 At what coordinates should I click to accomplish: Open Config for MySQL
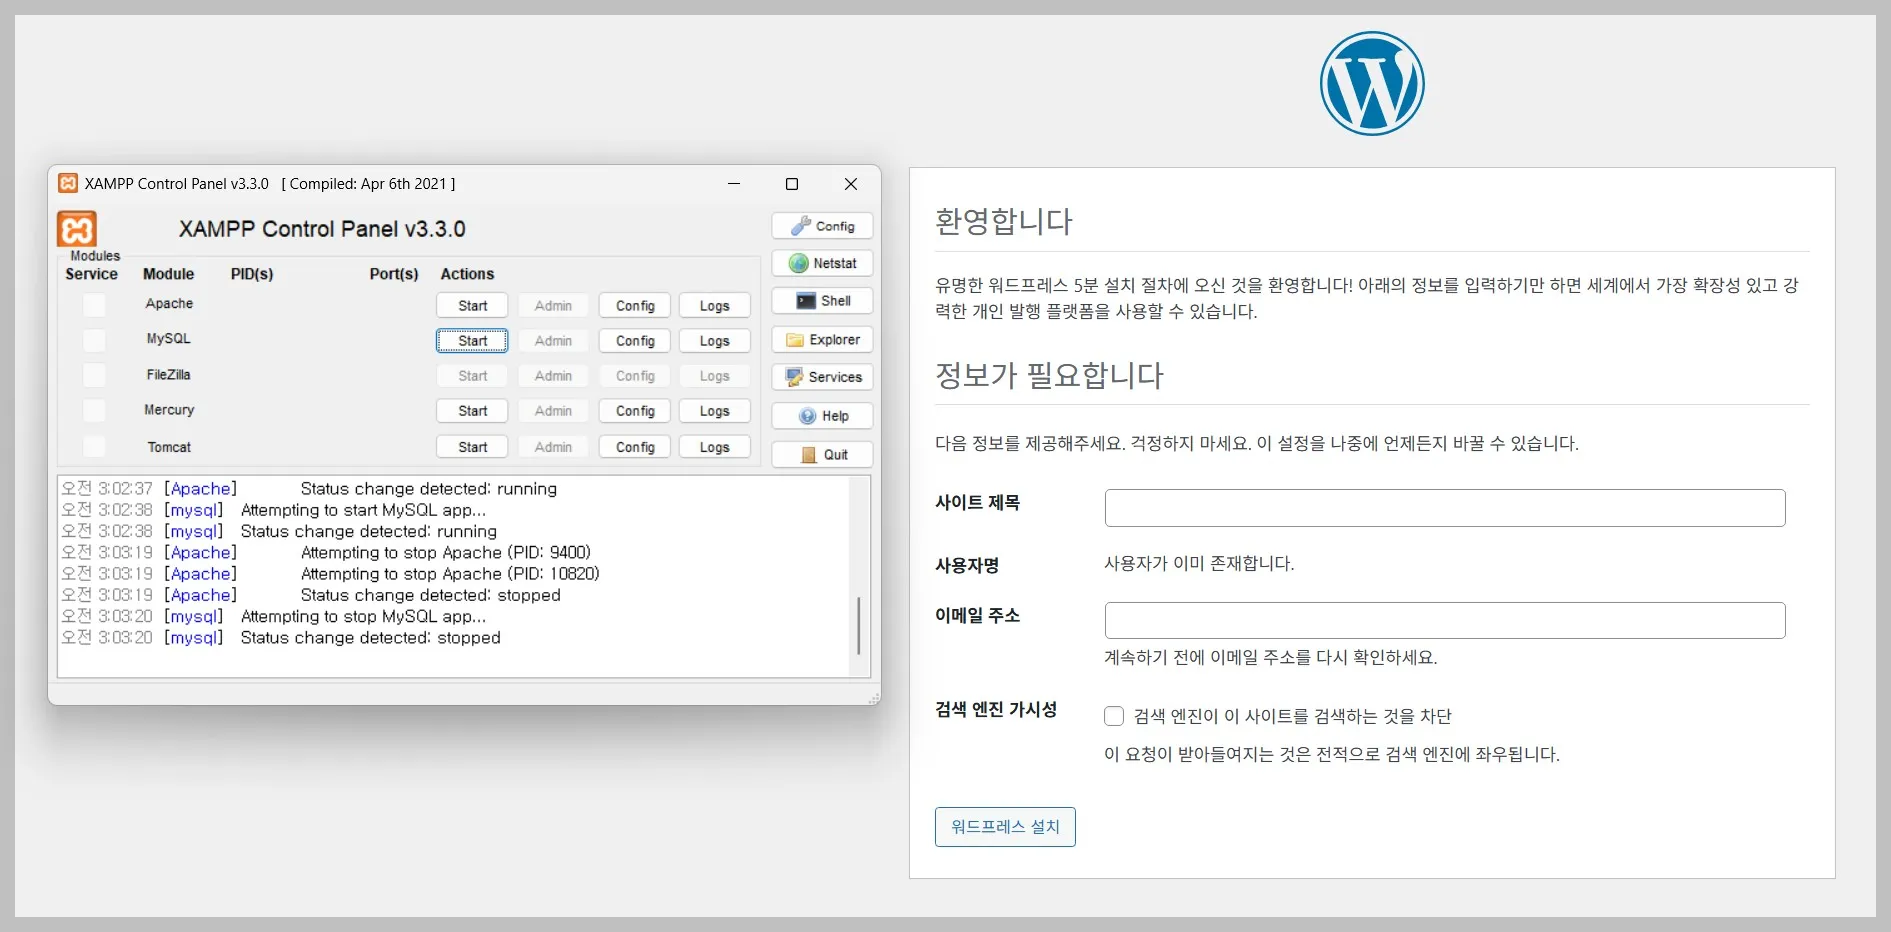coord(635,341)
